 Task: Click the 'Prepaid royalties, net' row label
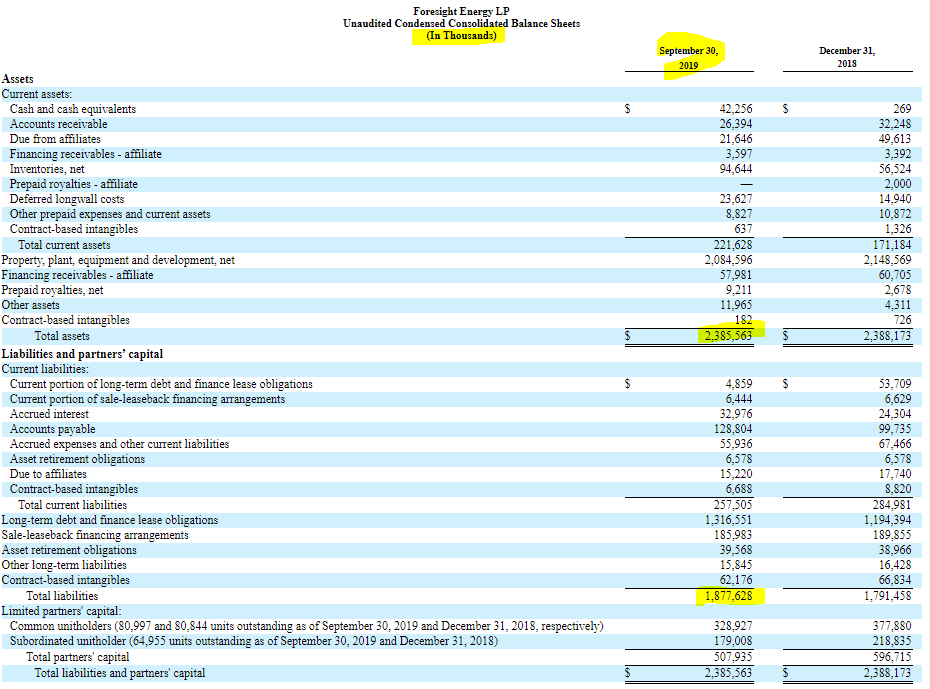pyautogui.click(x=52, y=290)
